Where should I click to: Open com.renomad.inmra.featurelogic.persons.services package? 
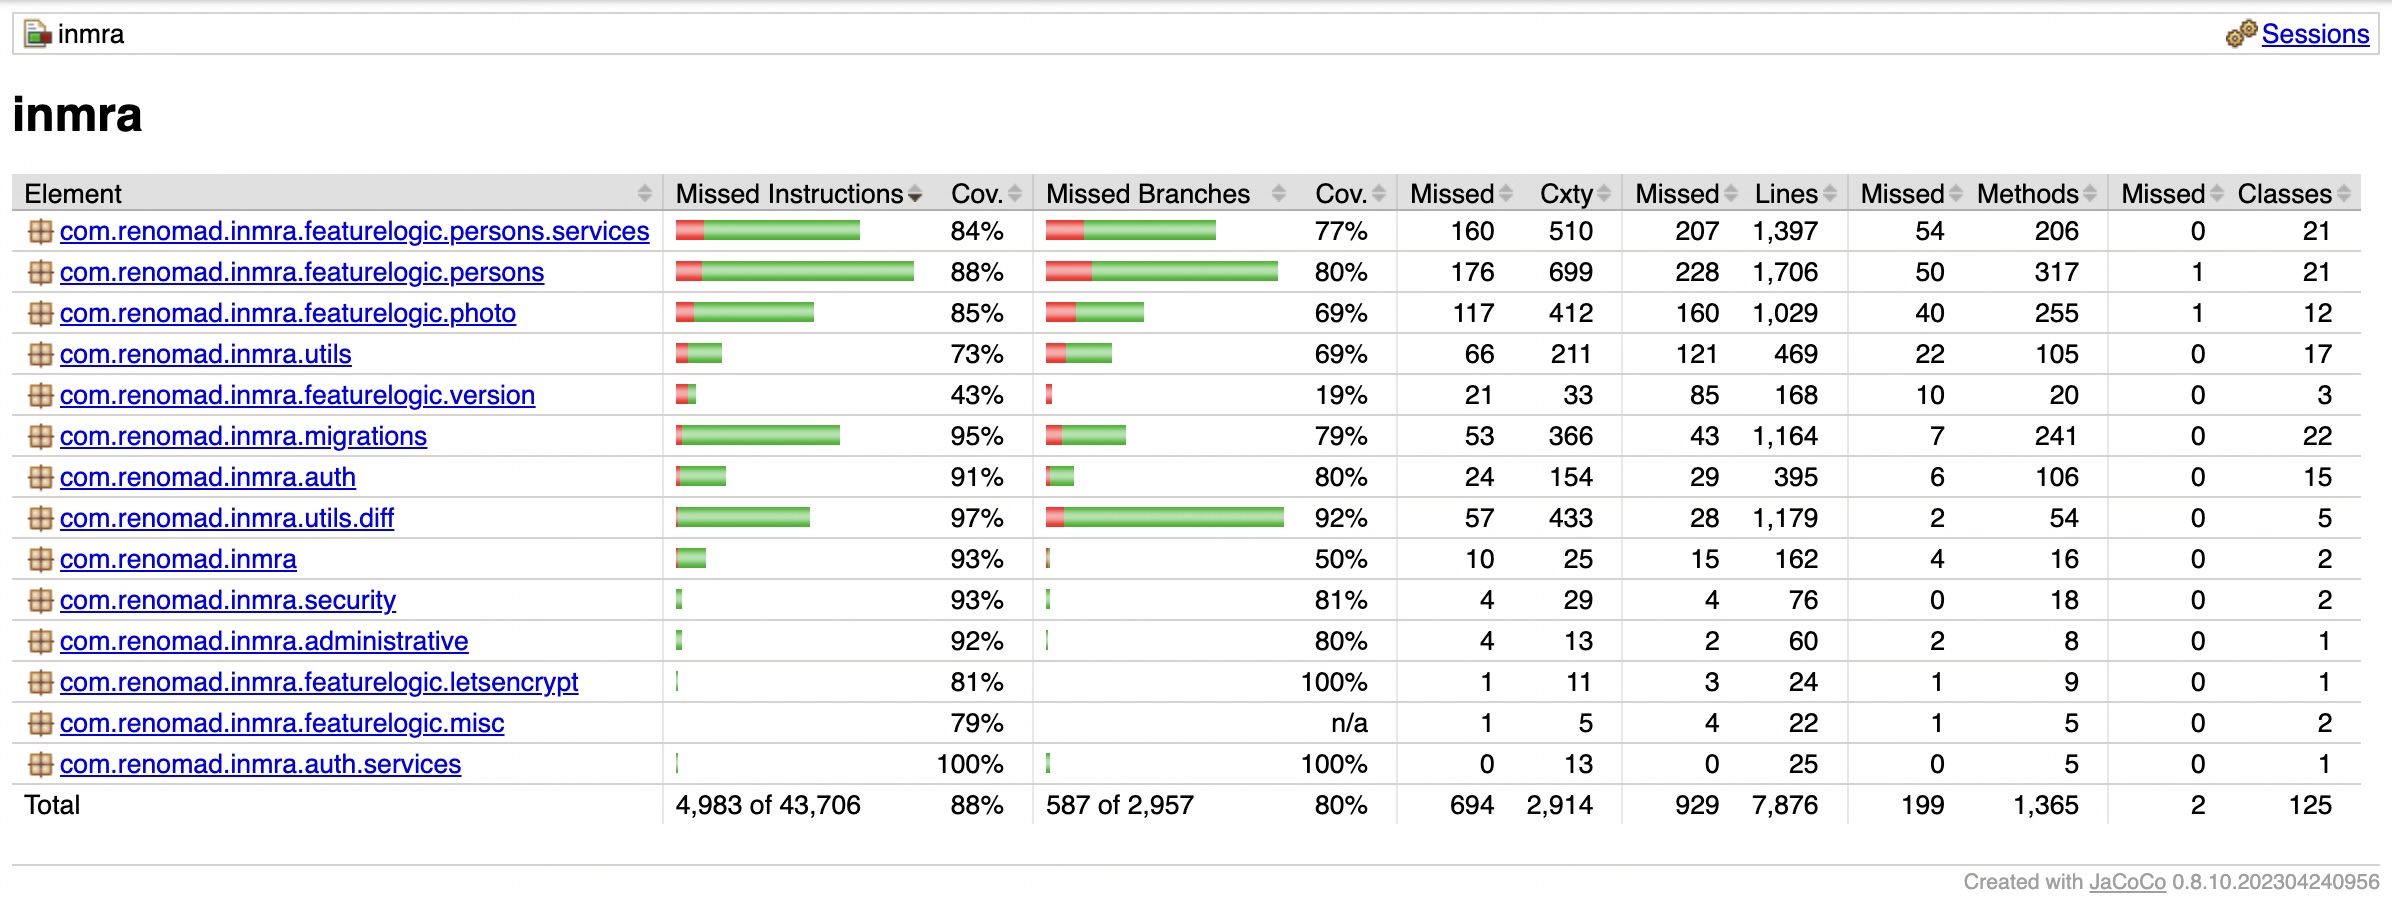coord(354,231)
